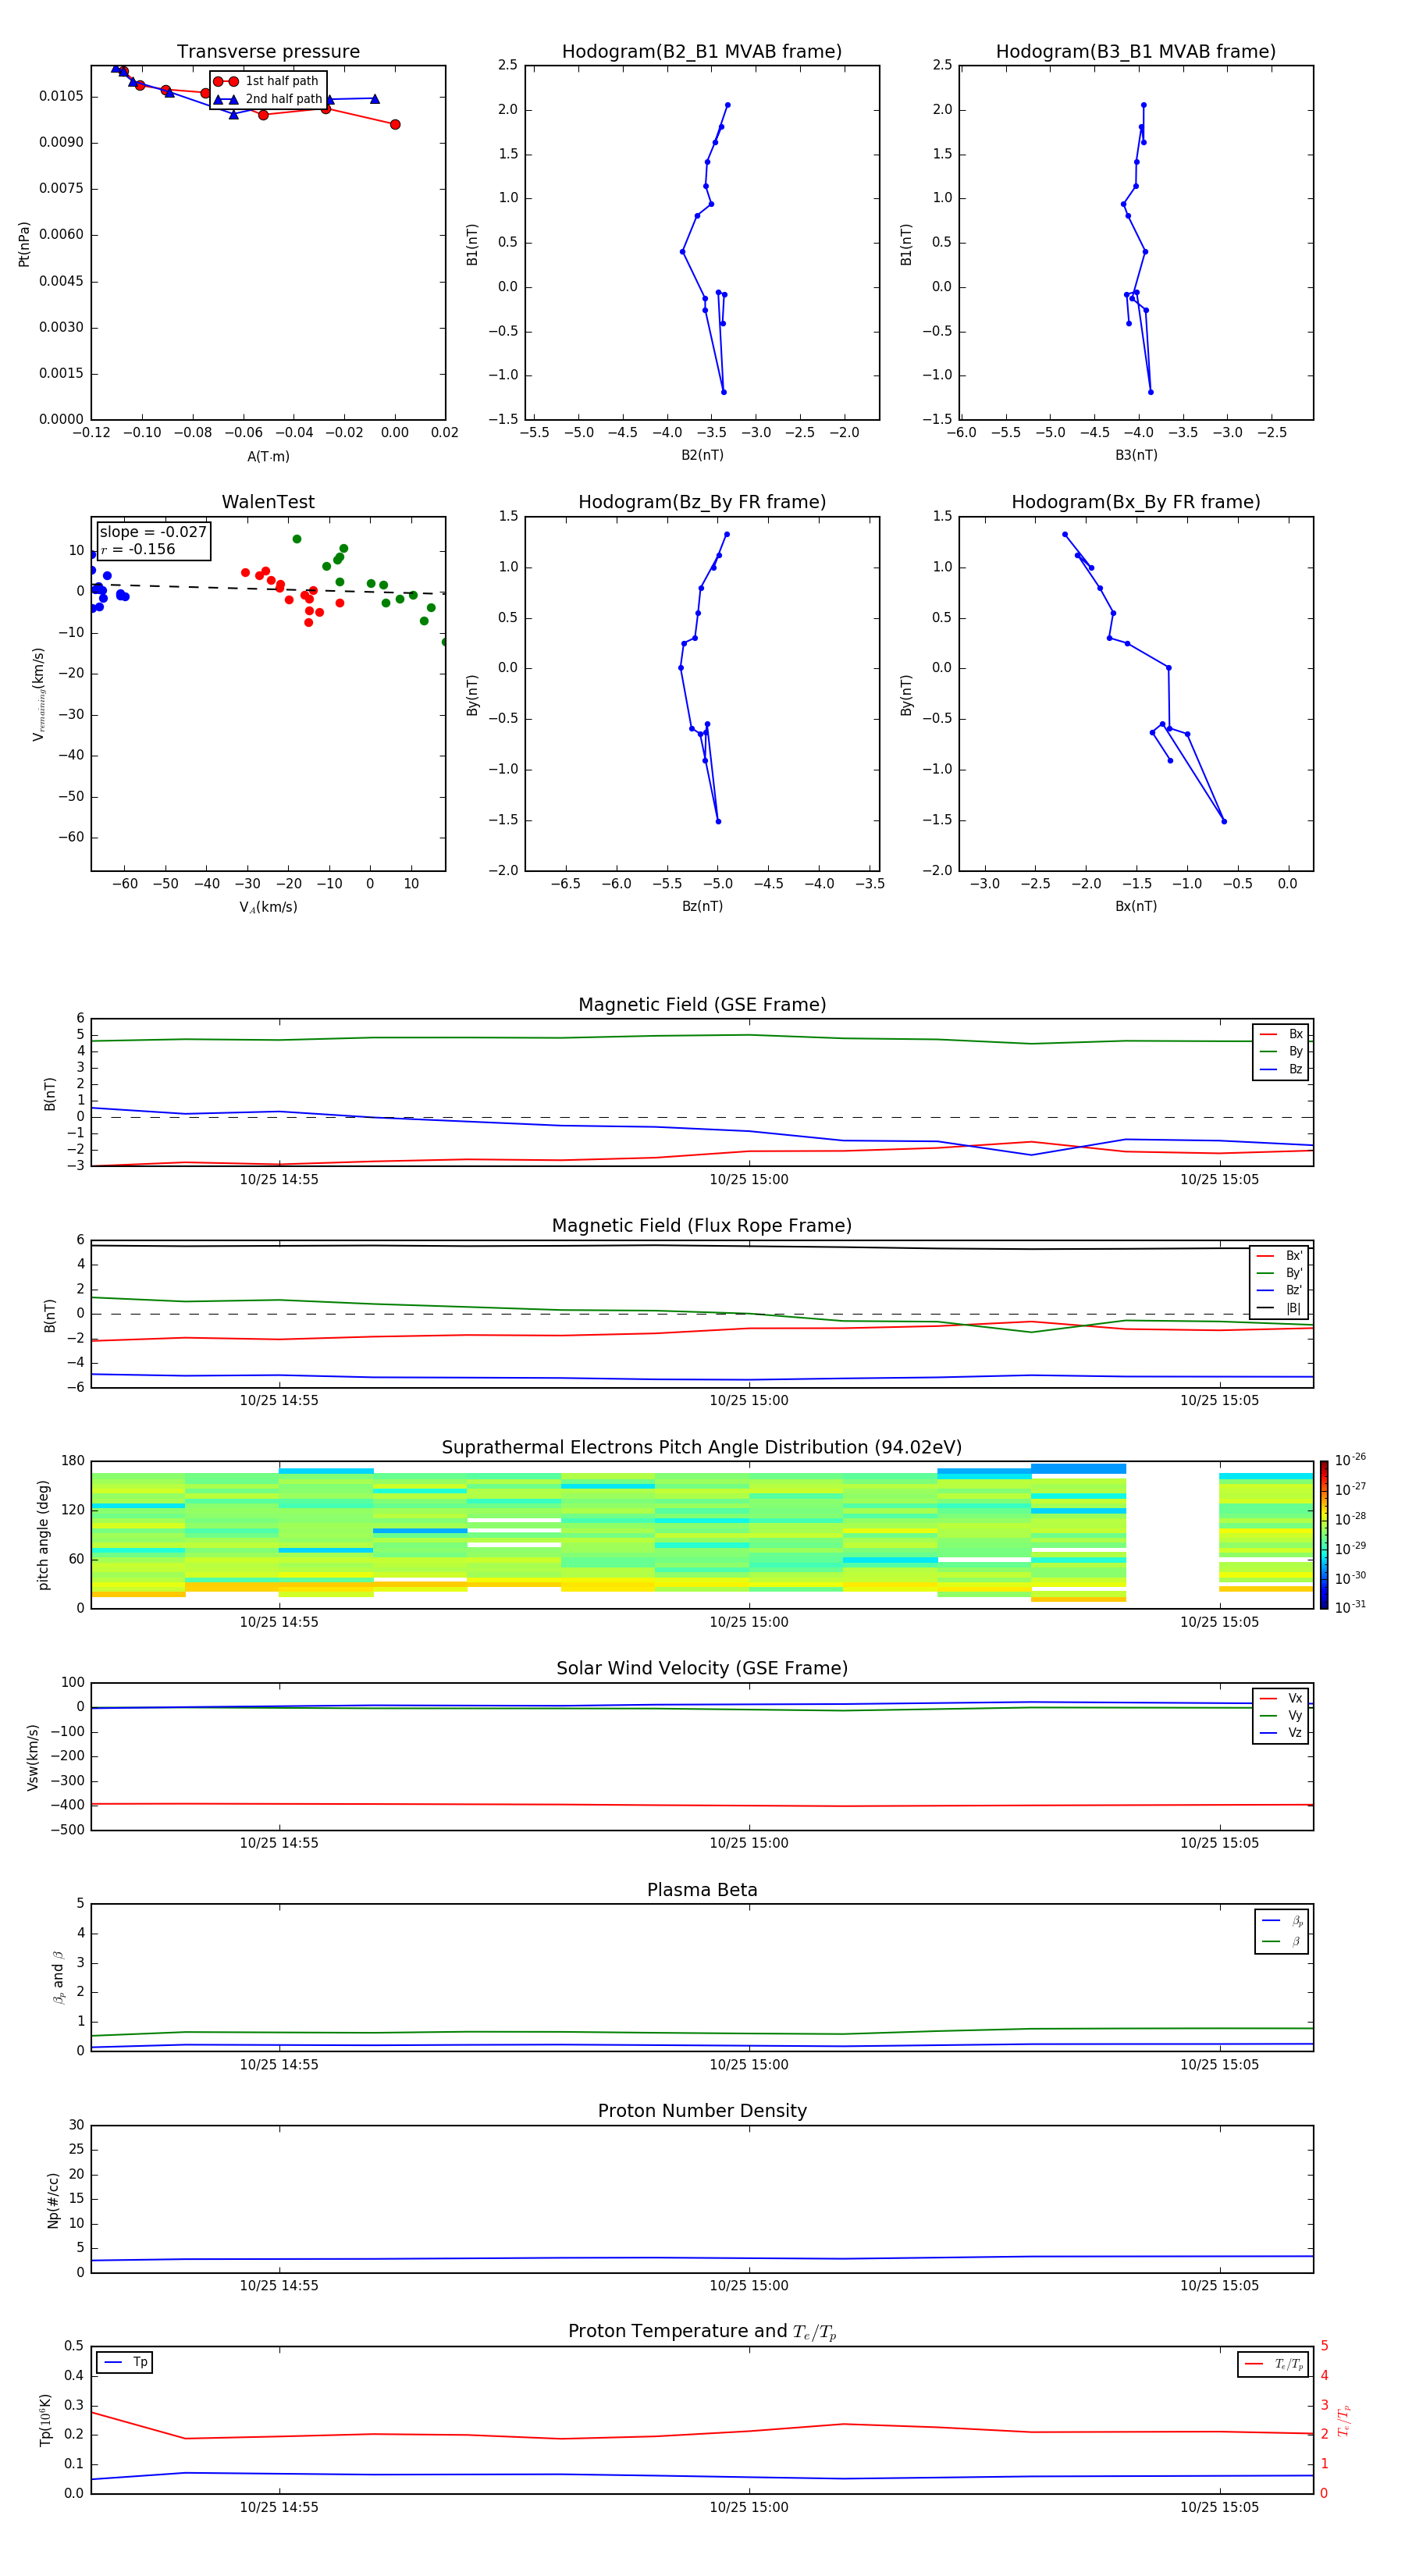
Task: Click the pitch angle colorbar
Action: (1323, 1535)
